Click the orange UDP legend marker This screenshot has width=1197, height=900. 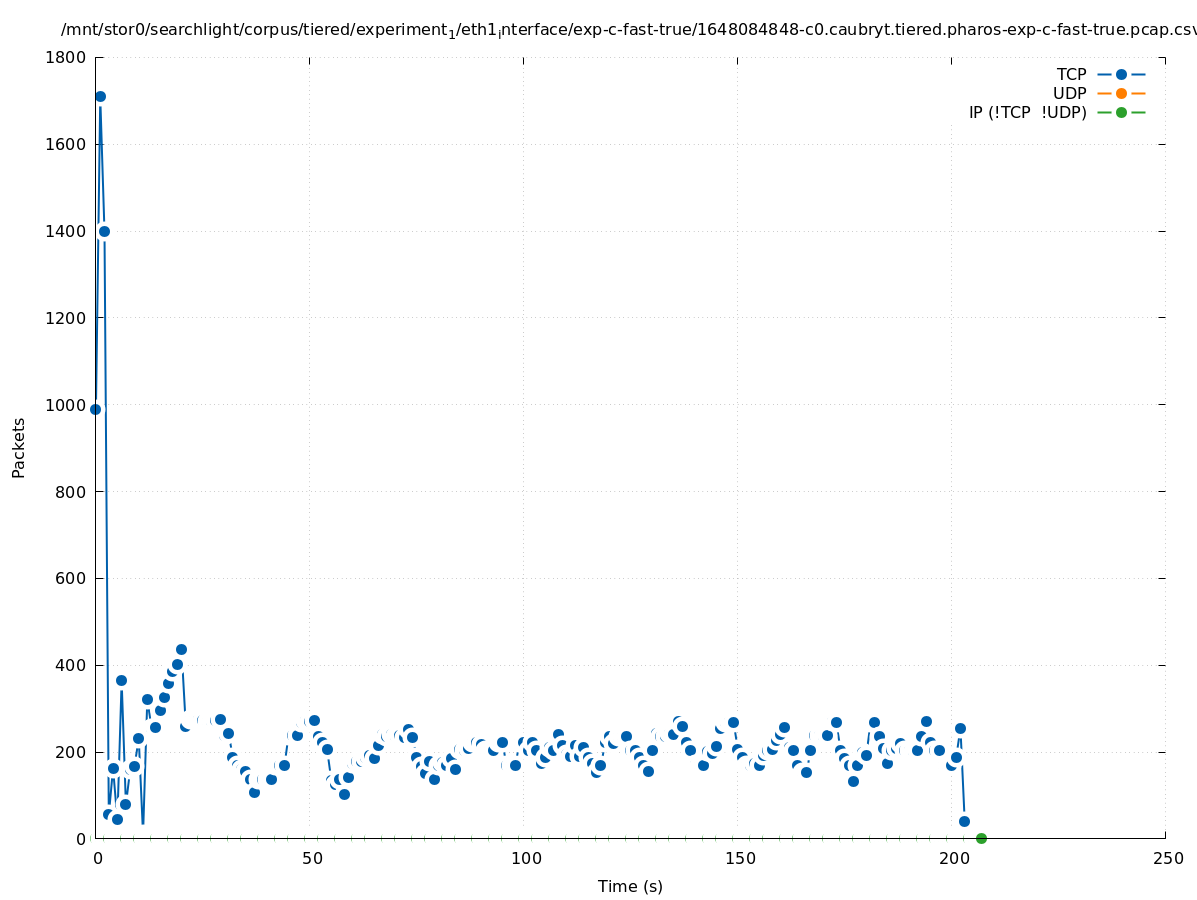(1121, 94)
